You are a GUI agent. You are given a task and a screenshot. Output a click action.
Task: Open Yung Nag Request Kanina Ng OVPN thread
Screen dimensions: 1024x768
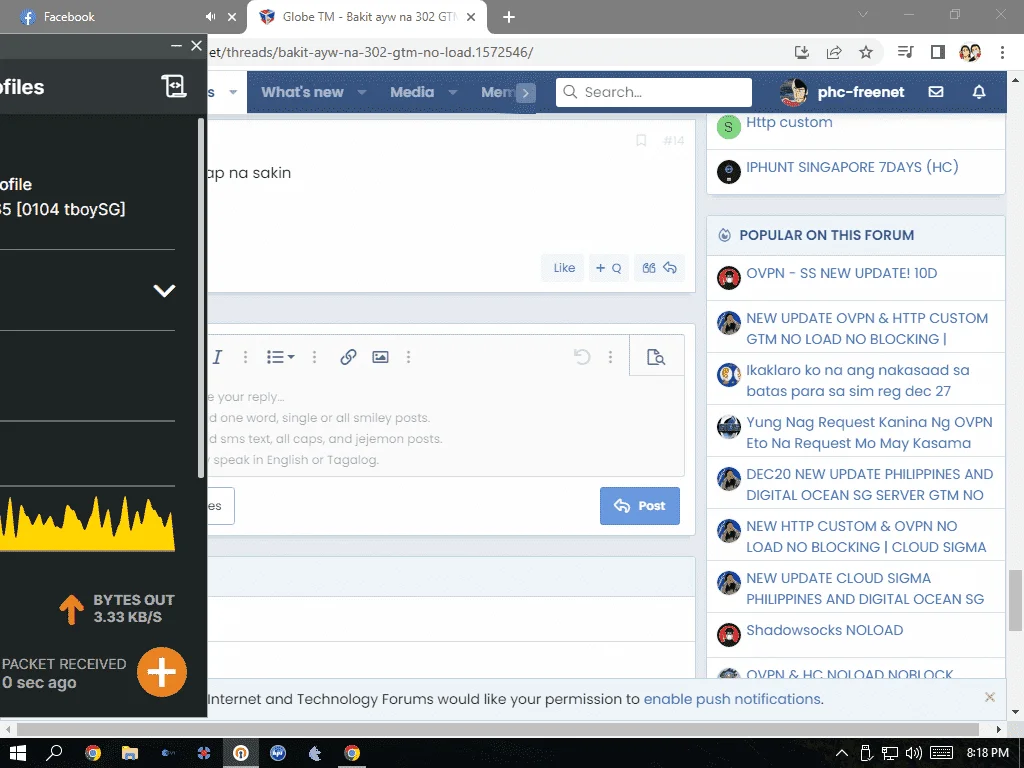869,432
